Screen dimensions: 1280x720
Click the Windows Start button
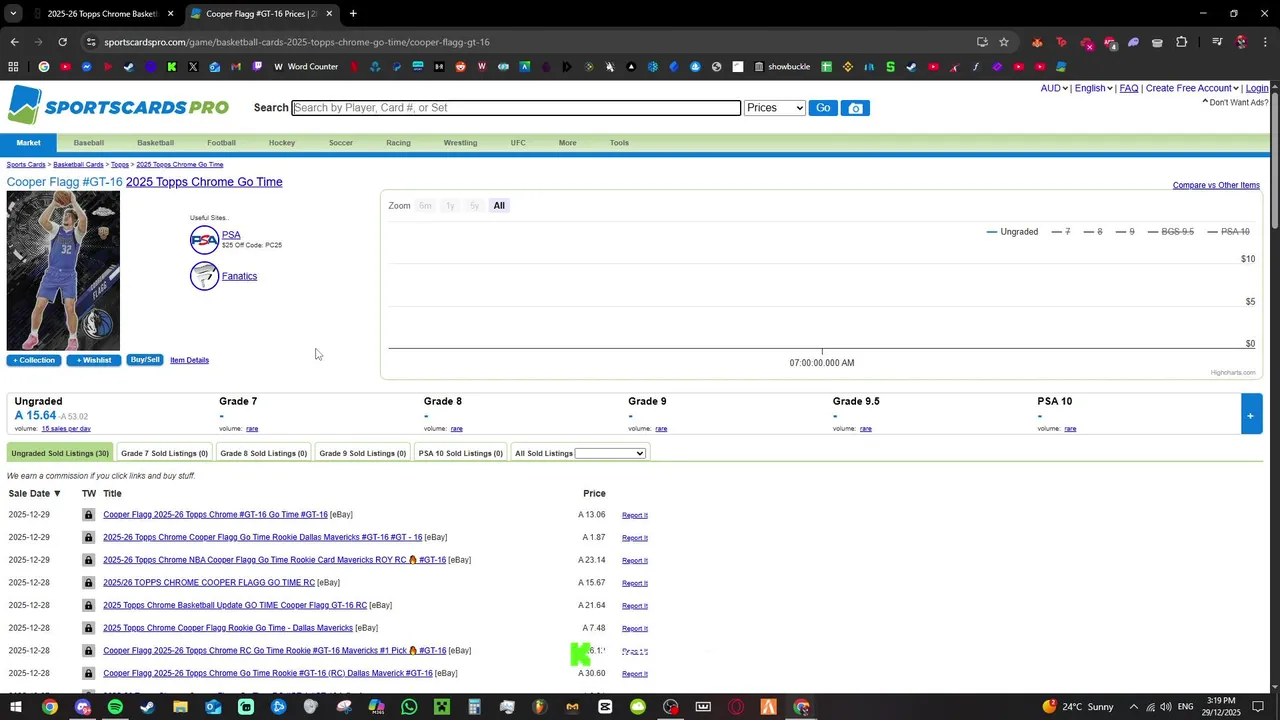16,707
